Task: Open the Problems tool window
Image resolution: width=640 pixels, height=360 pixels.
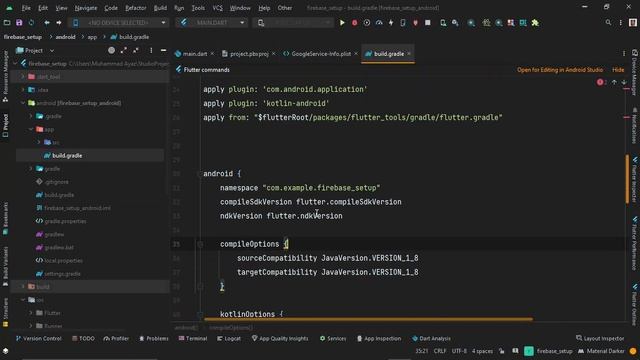Action: 154,338
